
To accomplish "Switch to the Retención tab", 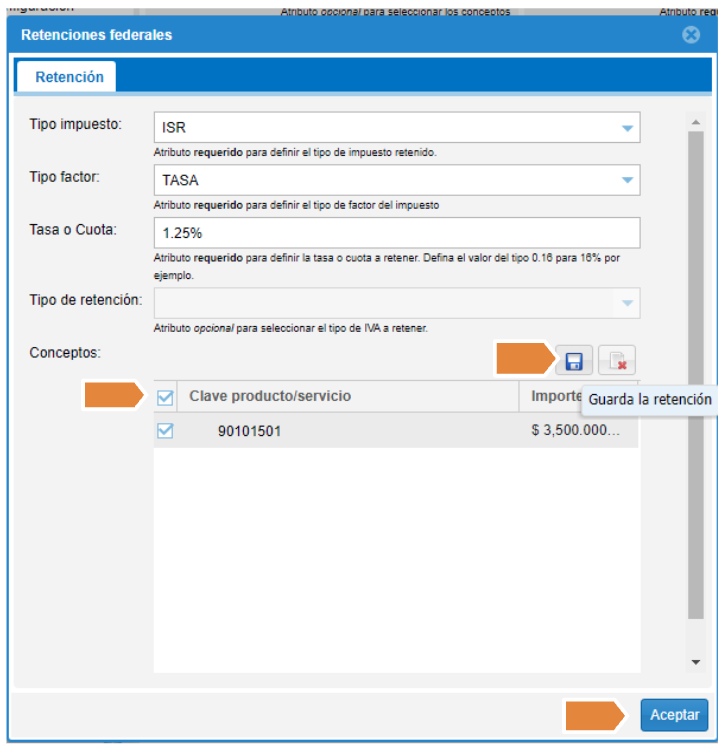I will (x=69, y=77).
